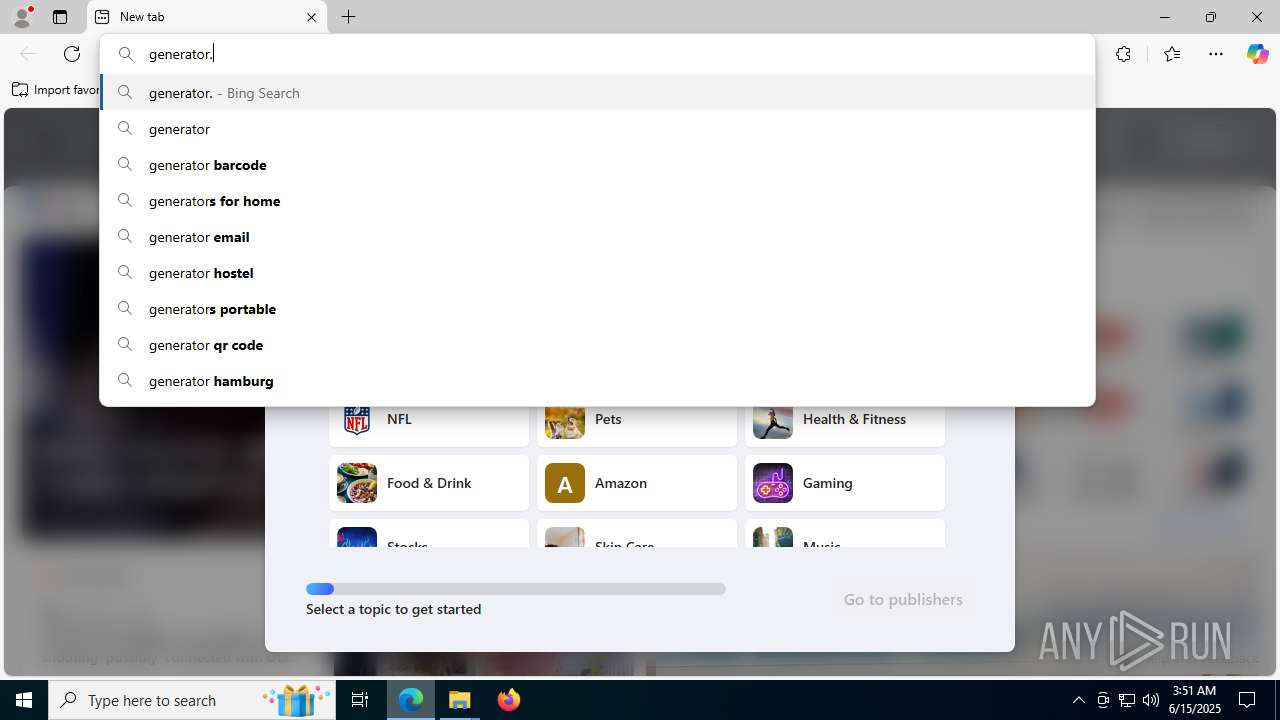
Task: Select the plain 'generator' suggestion
Action: tap(597, 129)
